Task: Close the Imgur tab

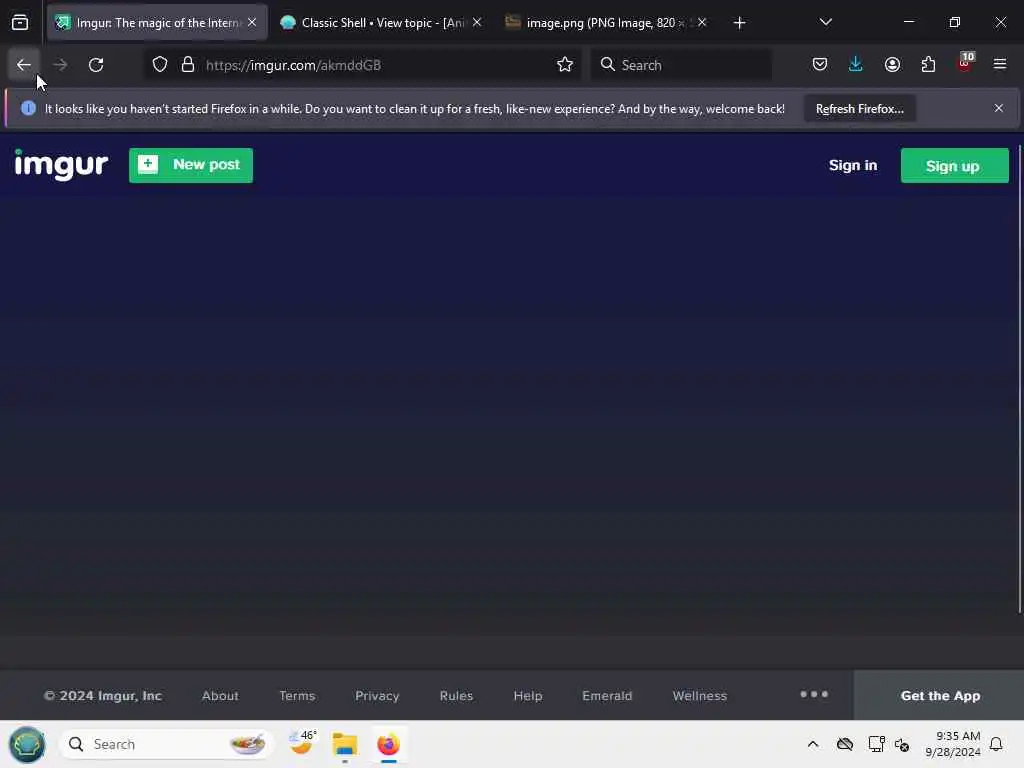Action: 252,23
